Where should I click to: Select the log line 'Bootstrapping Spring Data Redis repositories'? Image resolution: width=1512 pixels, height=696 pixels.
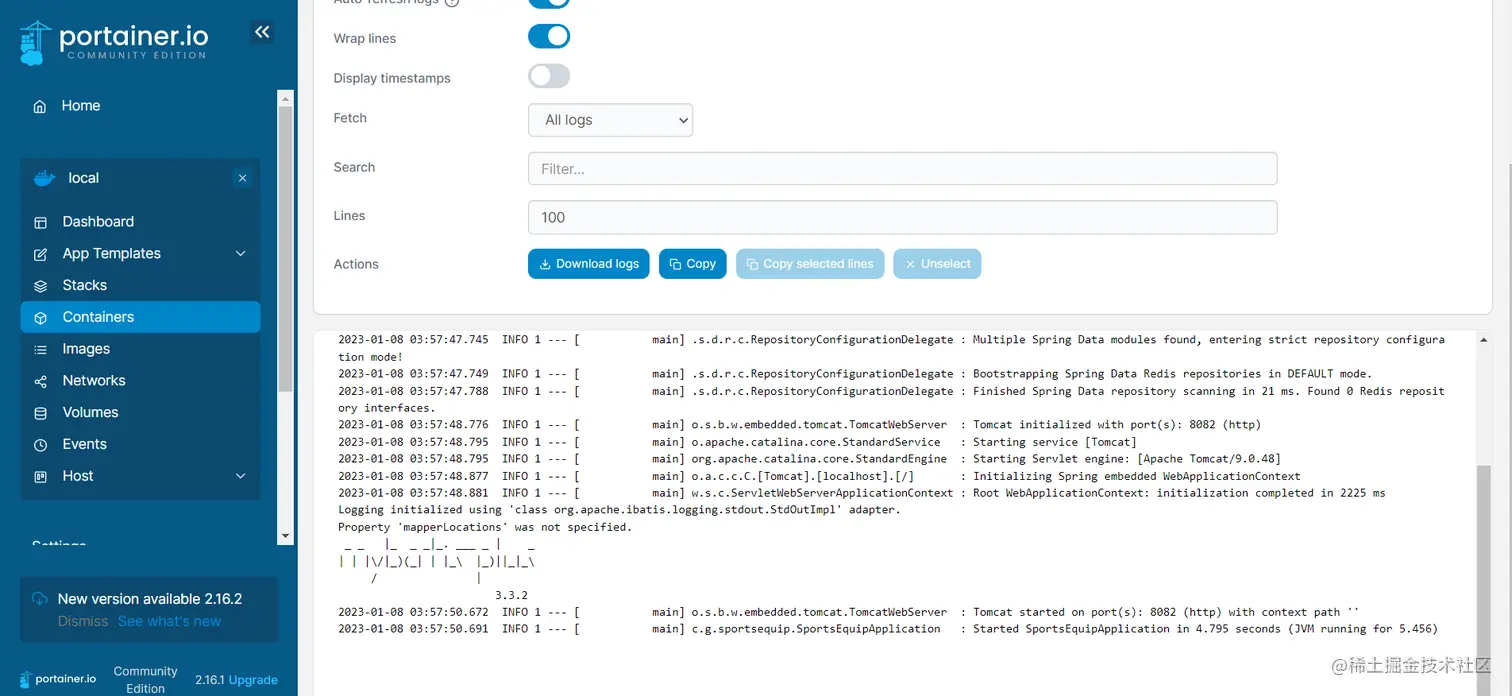pyautogui.click(x=855, y=374)
